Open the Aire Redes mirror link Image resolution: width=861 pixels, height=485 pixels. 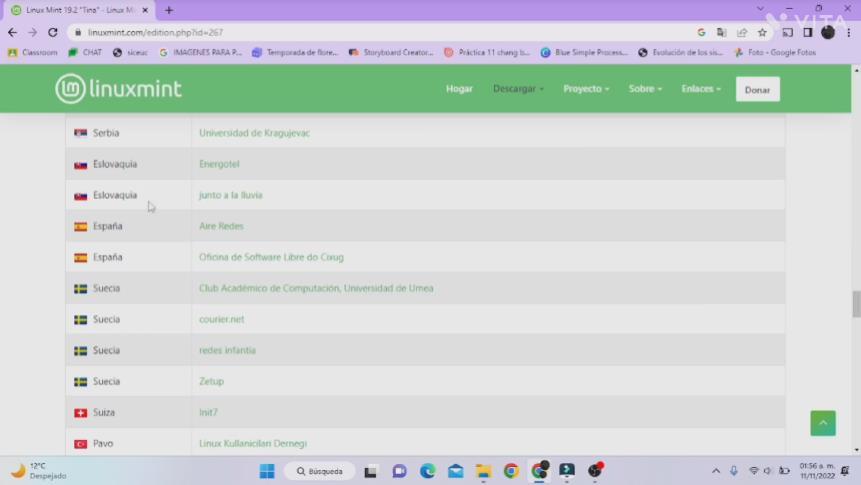point(221,226)
